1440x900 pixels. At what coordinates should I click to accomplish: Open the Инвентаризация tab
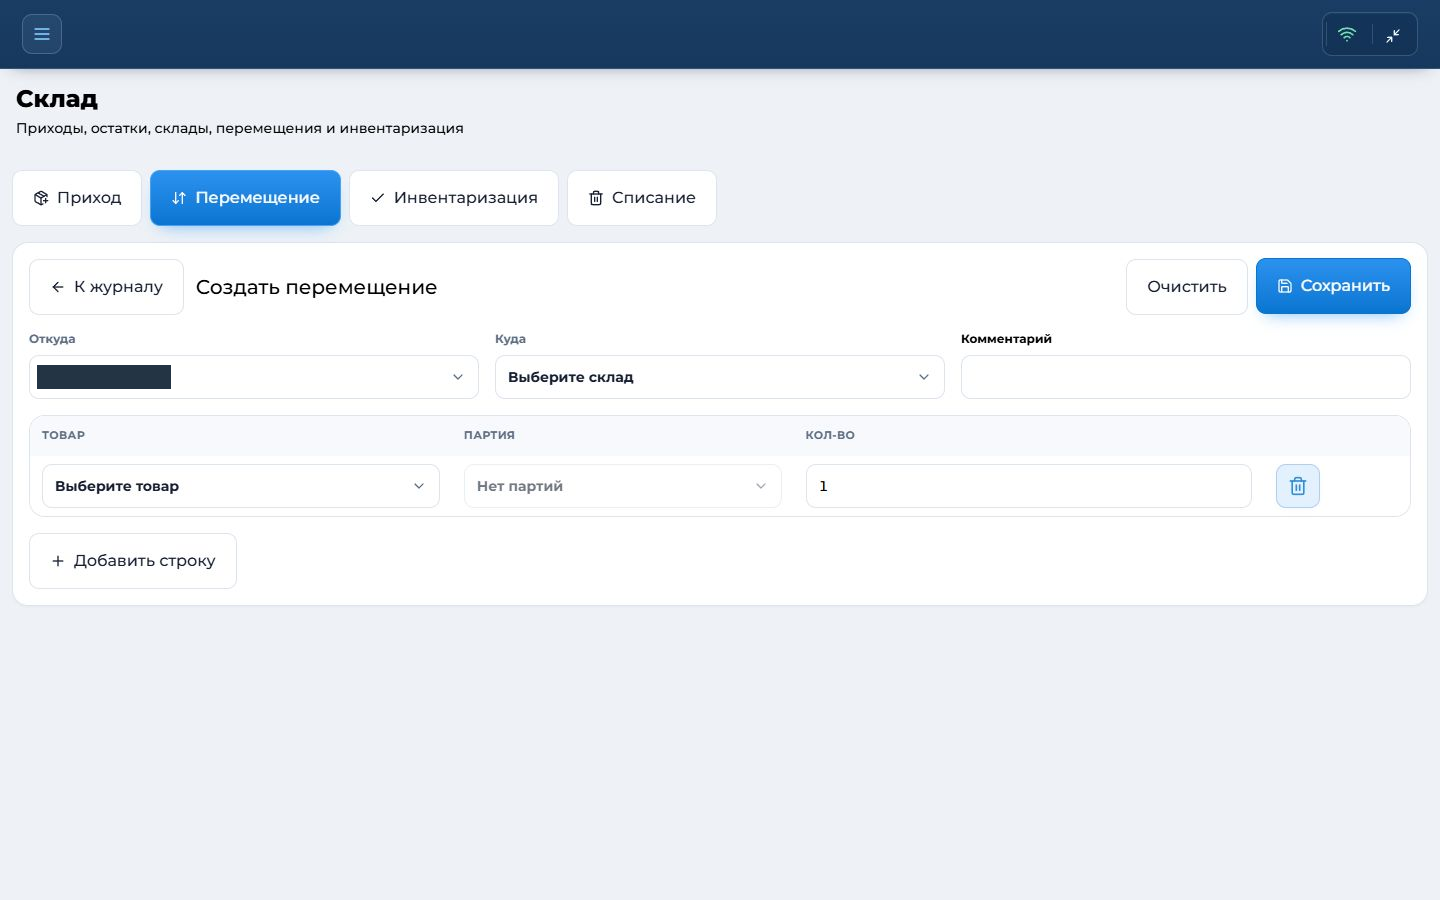(x=454, y=198)
